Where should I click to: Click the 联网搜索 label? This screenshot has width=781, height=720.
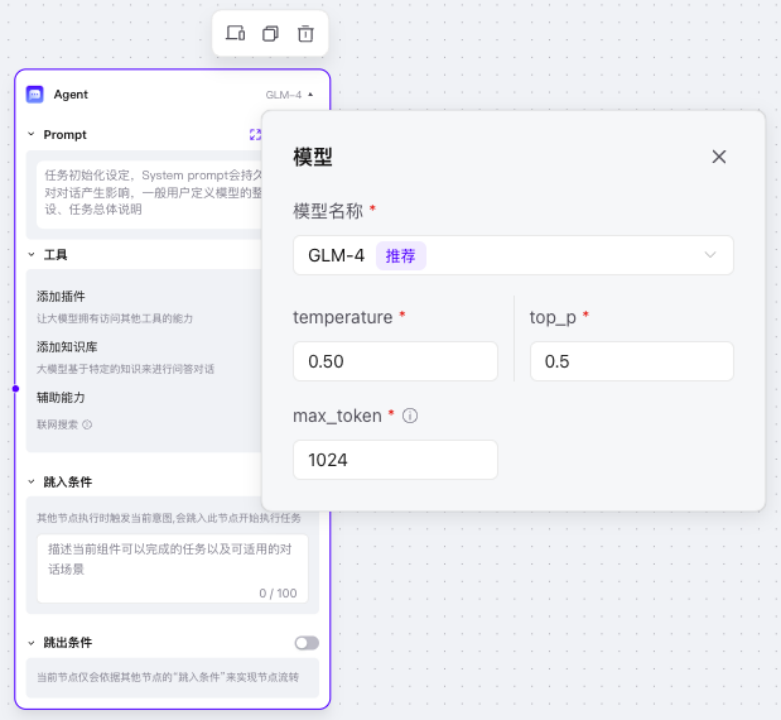[57, 424]
